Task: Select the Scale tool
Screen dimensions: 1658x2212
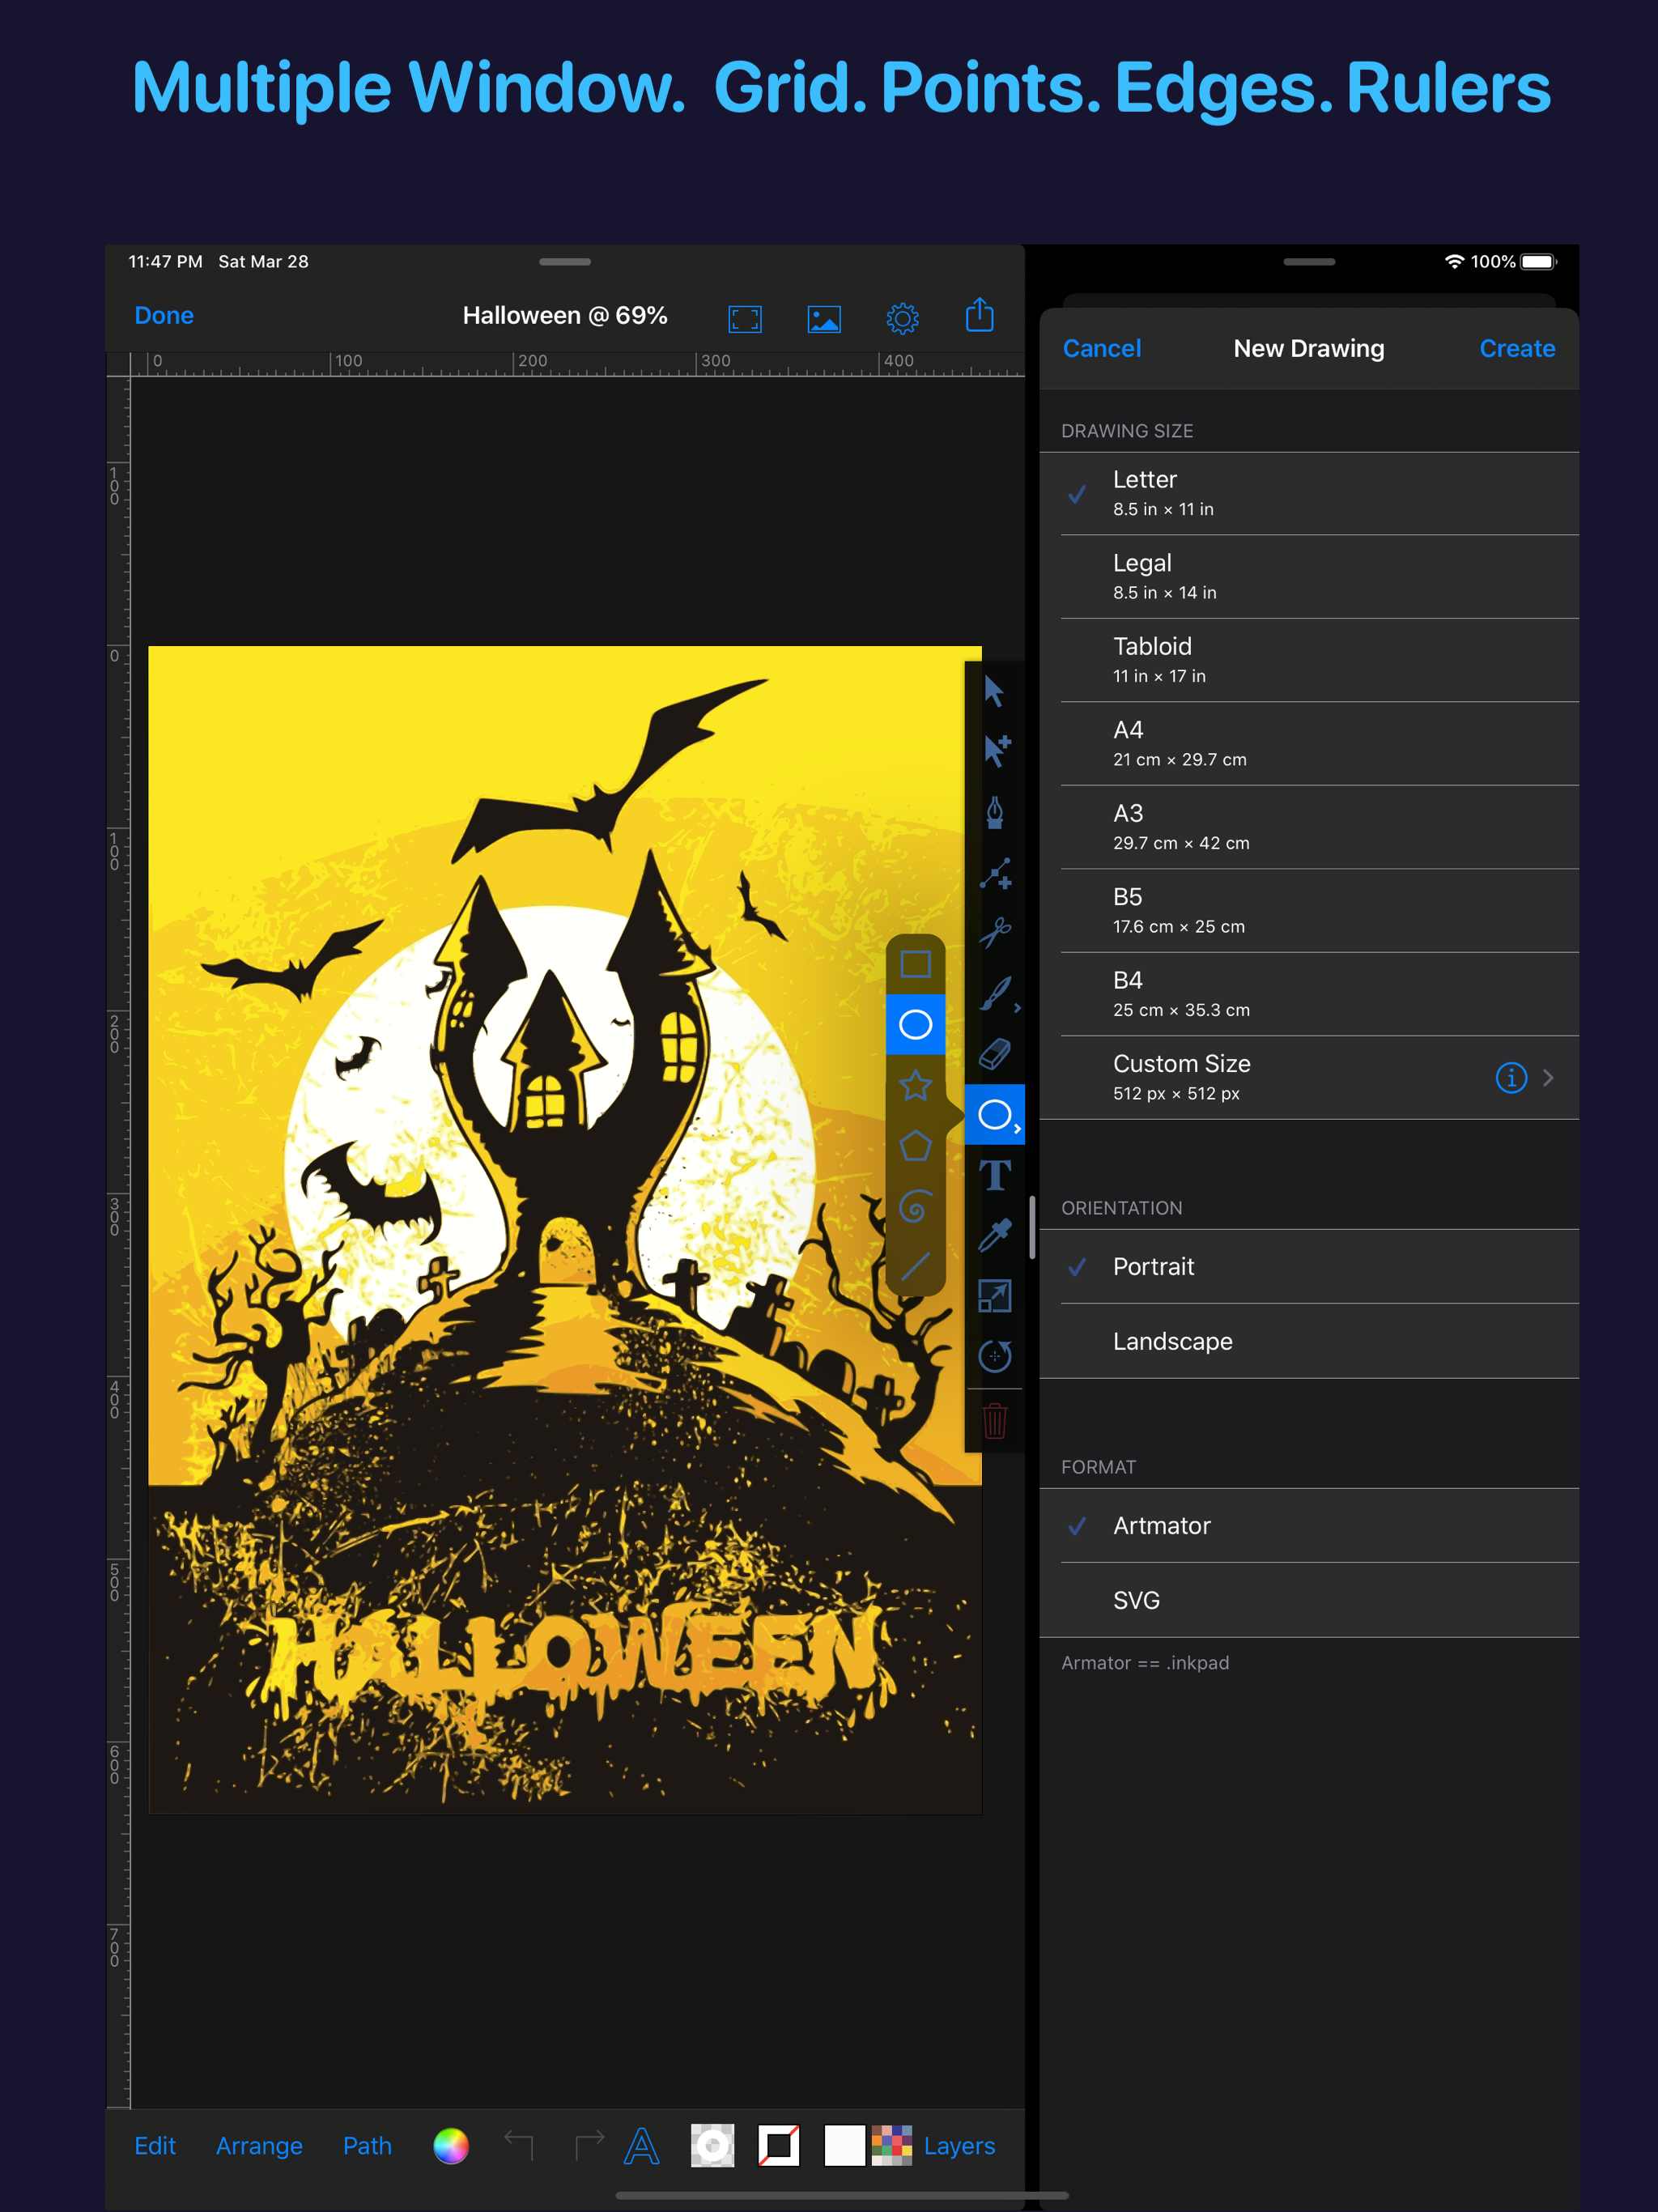Action: [995, 1296]
